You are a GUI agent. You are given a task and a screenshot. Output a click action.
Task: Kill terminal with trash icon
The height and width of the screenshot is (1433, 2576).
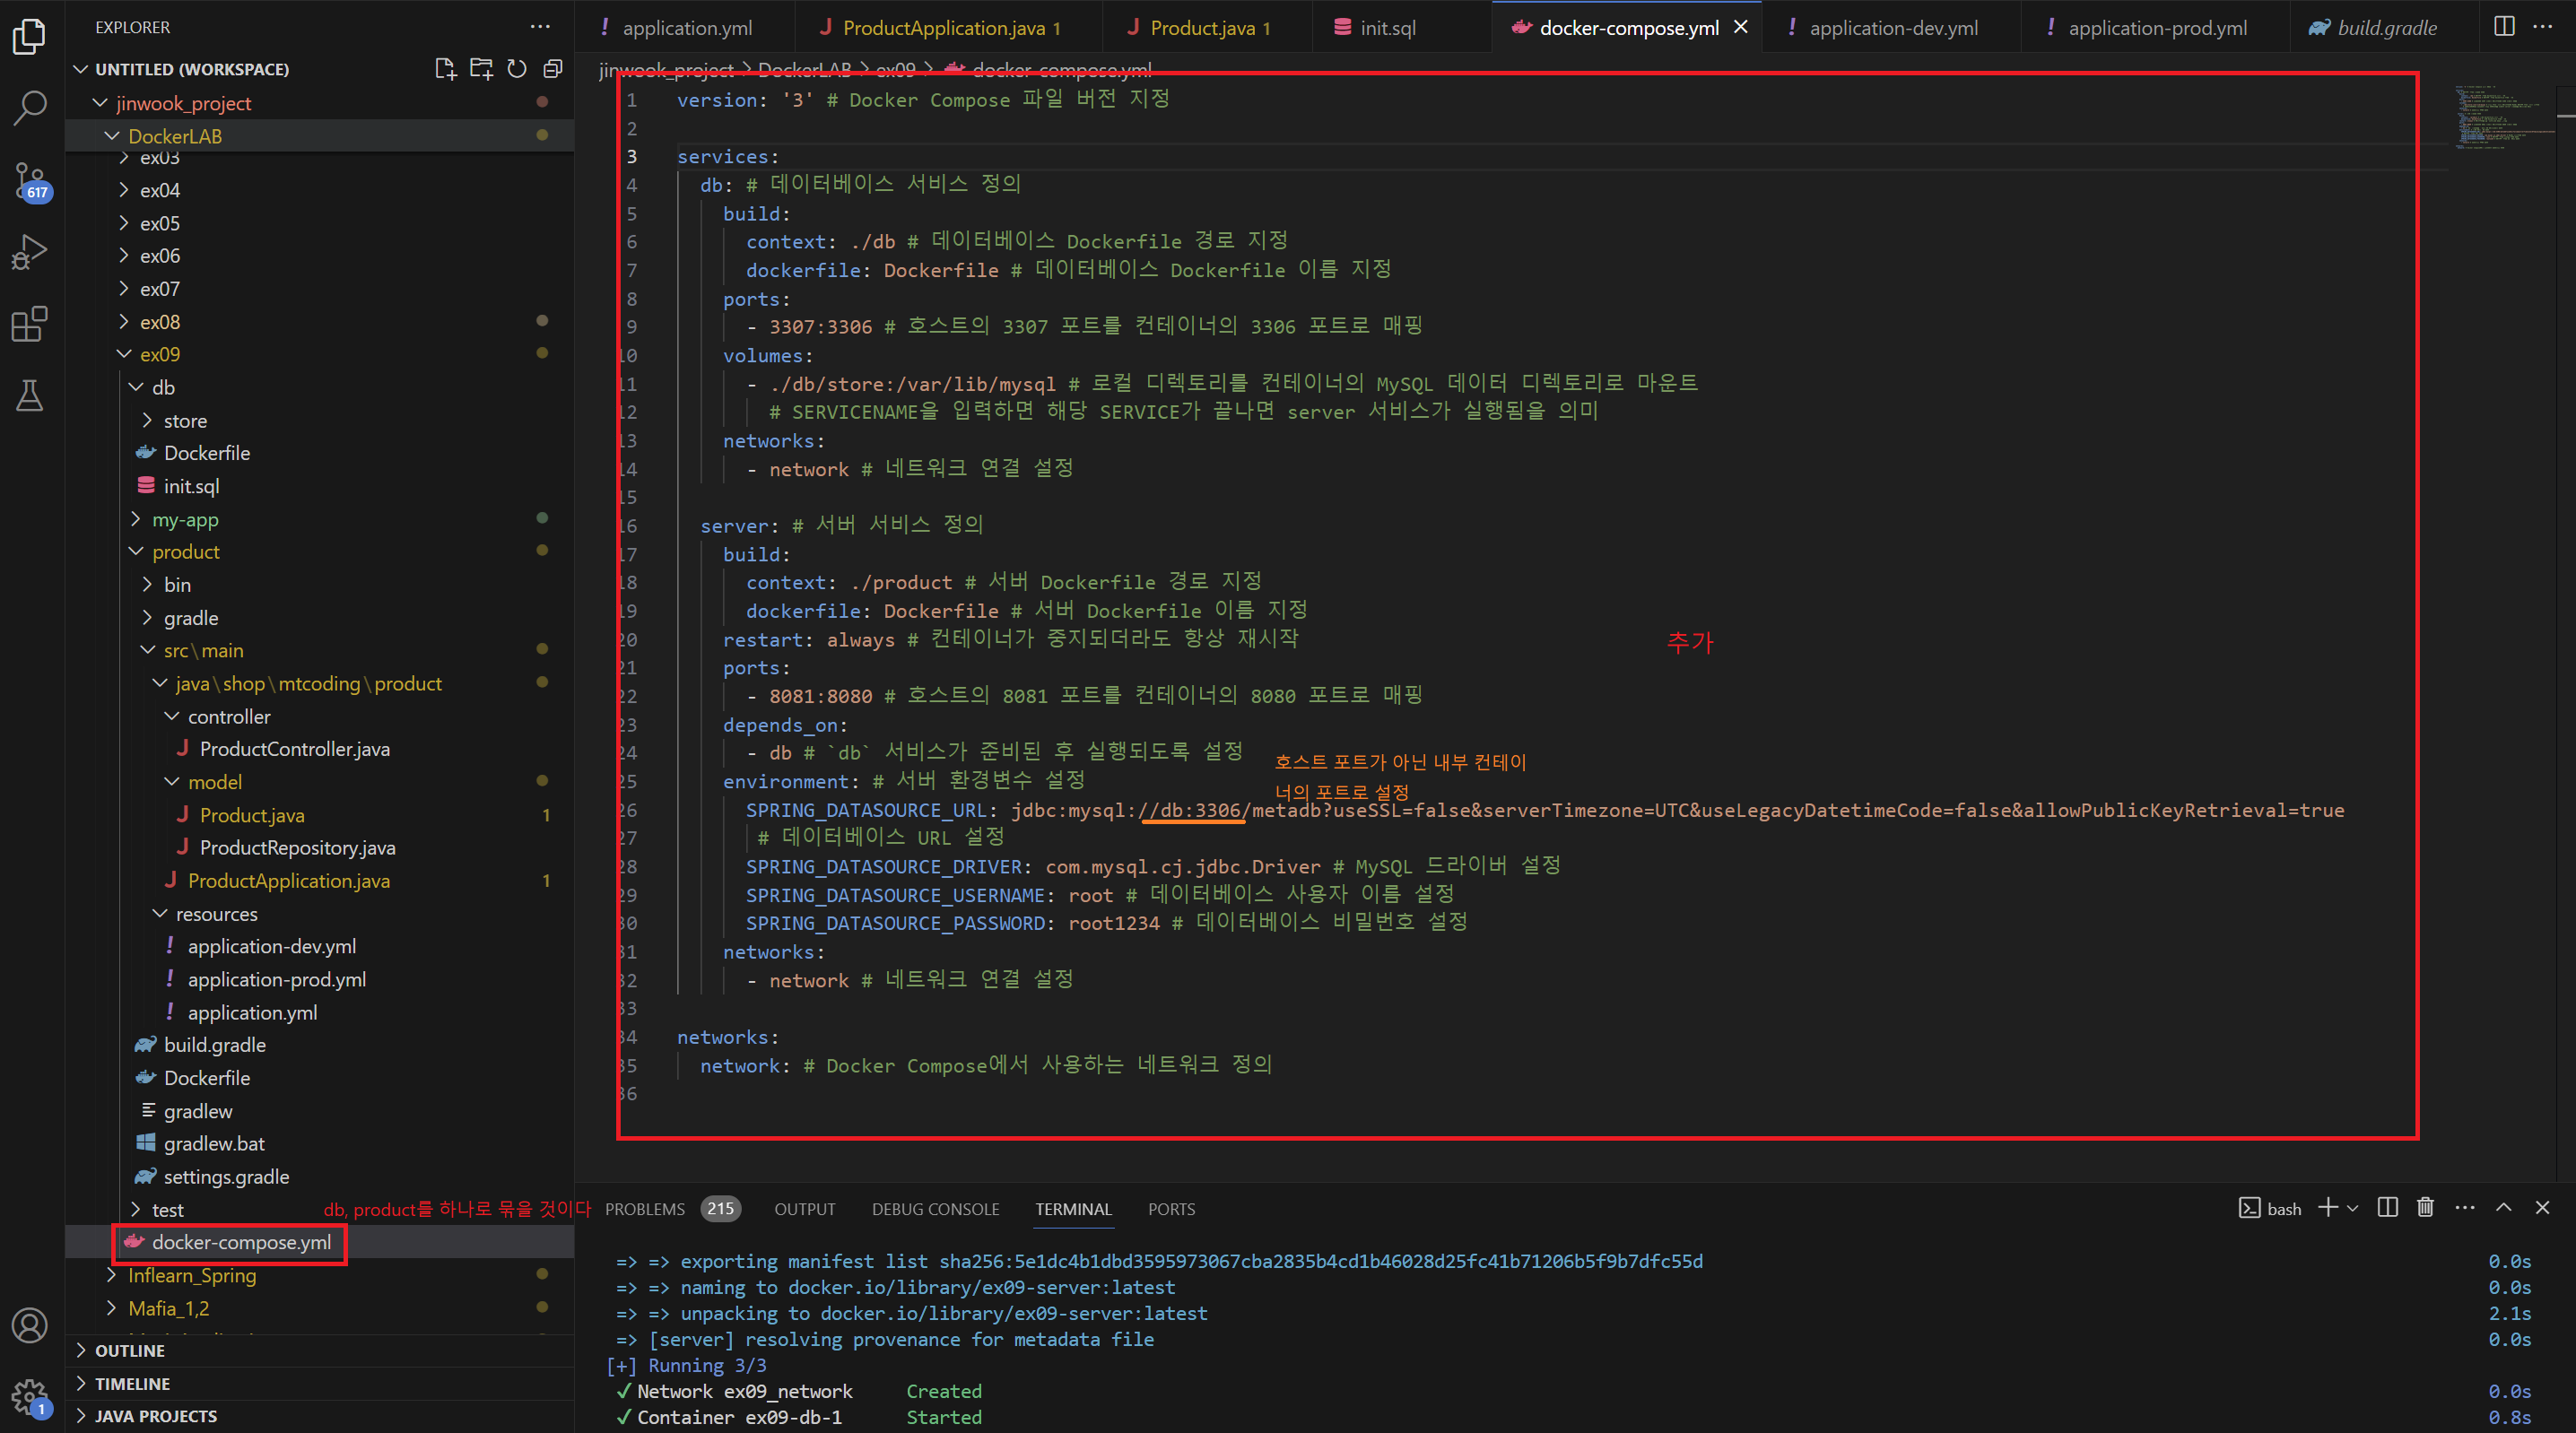point(2425,1208)
